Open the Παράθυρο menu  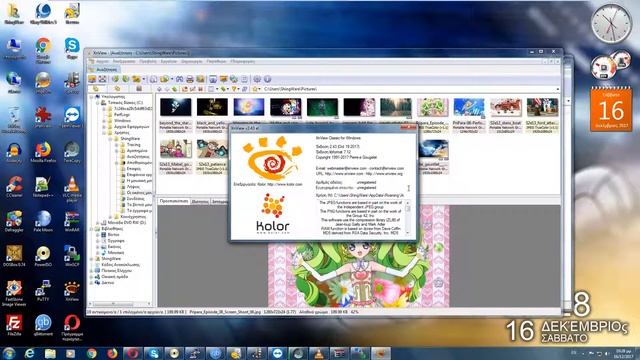click(216, 62)
